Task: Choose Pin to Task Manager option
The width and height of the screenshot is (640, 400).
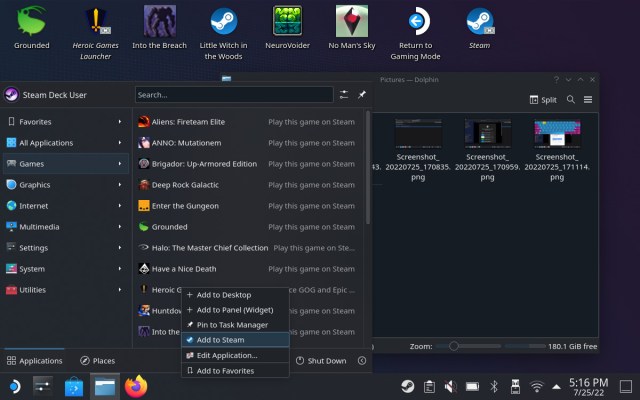Action: [236, 325]
